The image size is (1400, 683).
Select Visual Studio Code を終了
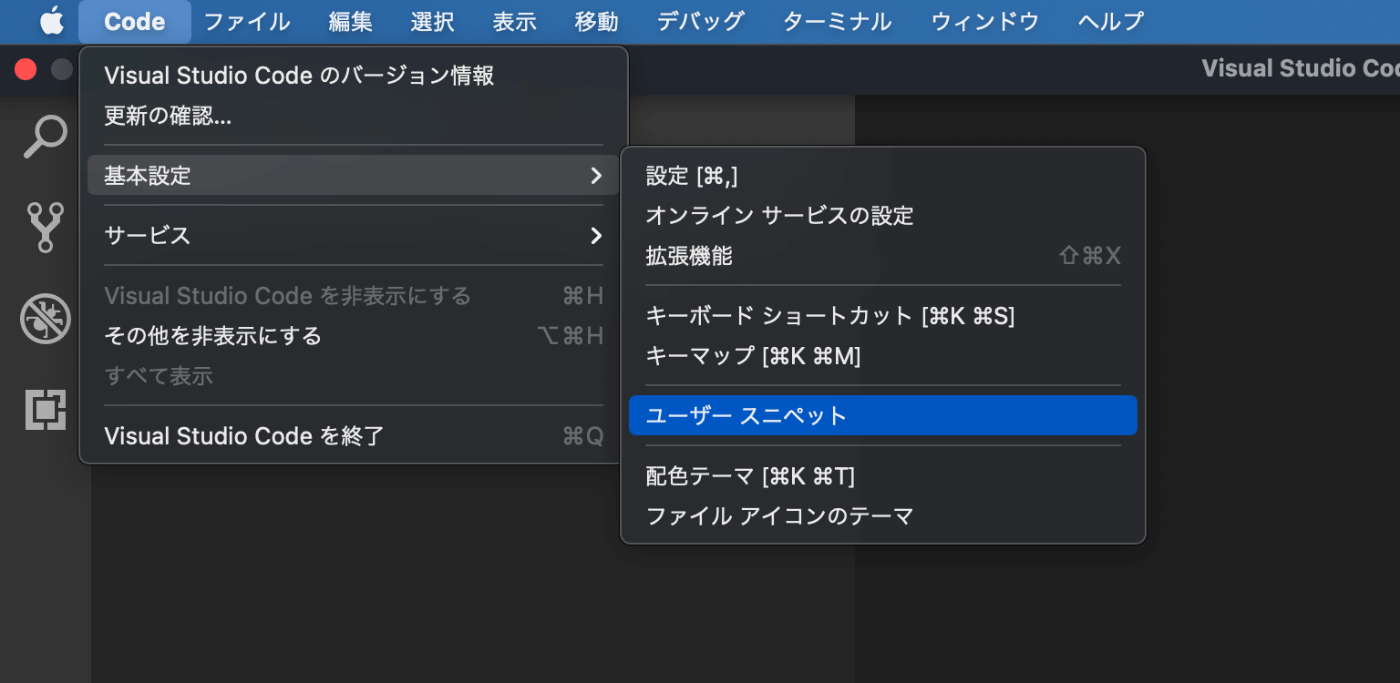point(354,436)
